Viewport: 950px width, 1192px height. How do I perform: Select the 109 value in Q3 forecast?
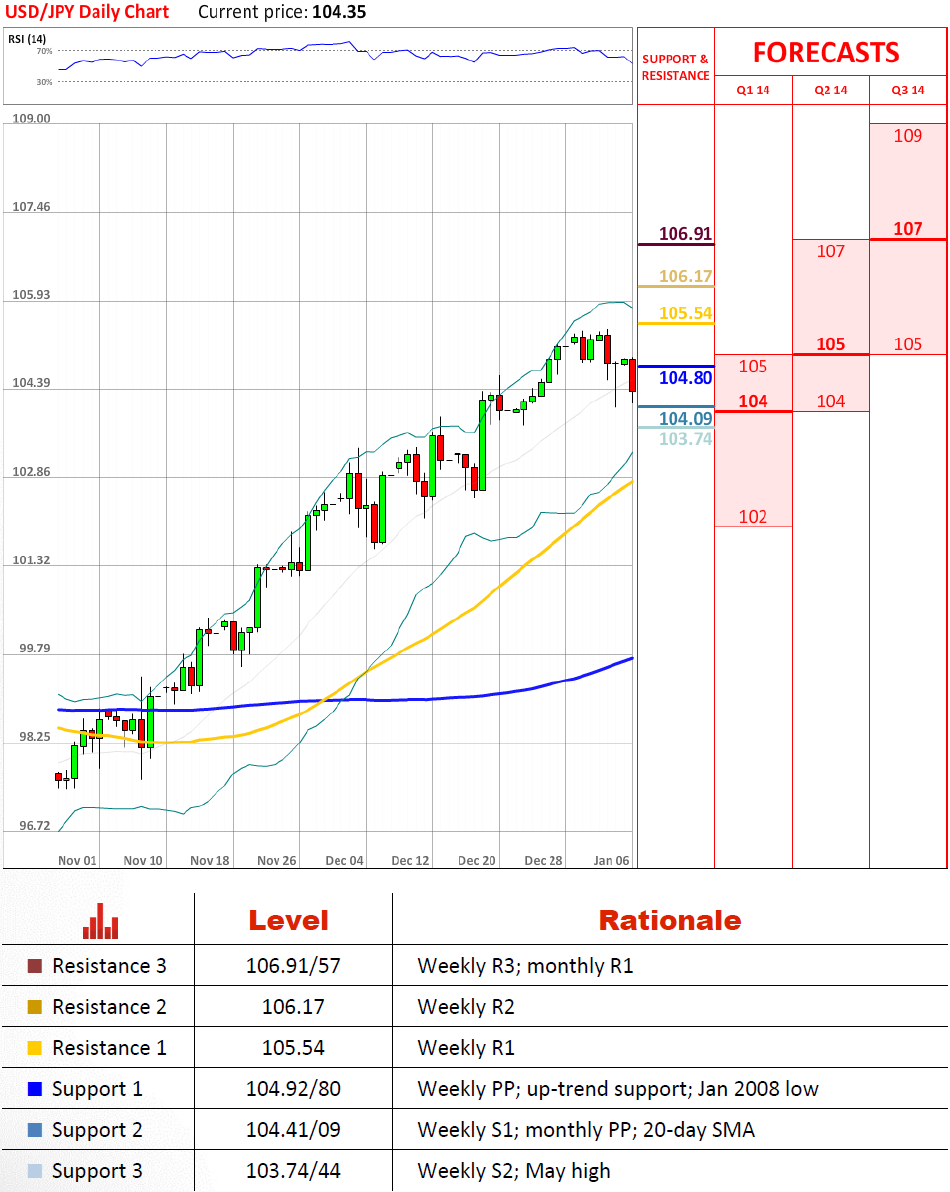[907, 136]
